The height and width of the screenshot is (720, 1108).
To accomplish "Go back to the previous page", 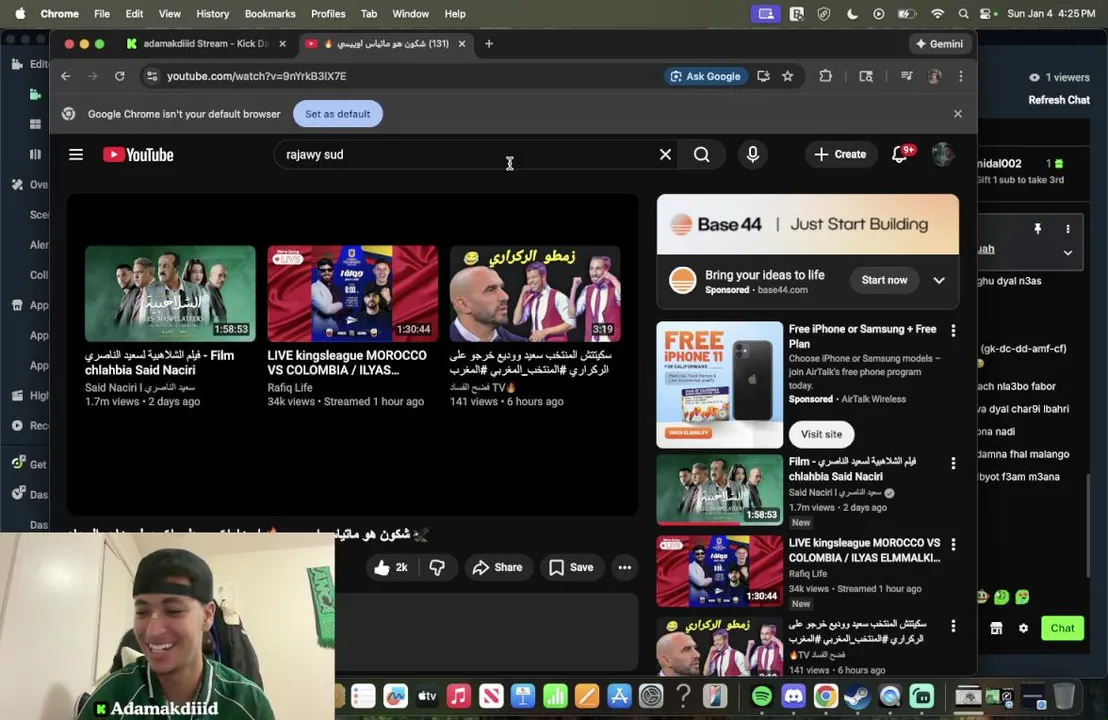I will click(x=66, y=76).
